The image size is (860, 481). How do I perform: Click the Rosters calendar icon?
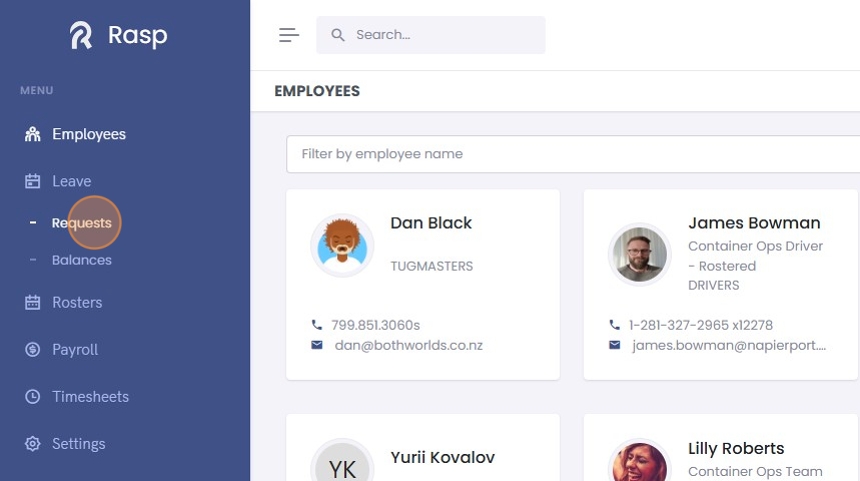[32, 302]
